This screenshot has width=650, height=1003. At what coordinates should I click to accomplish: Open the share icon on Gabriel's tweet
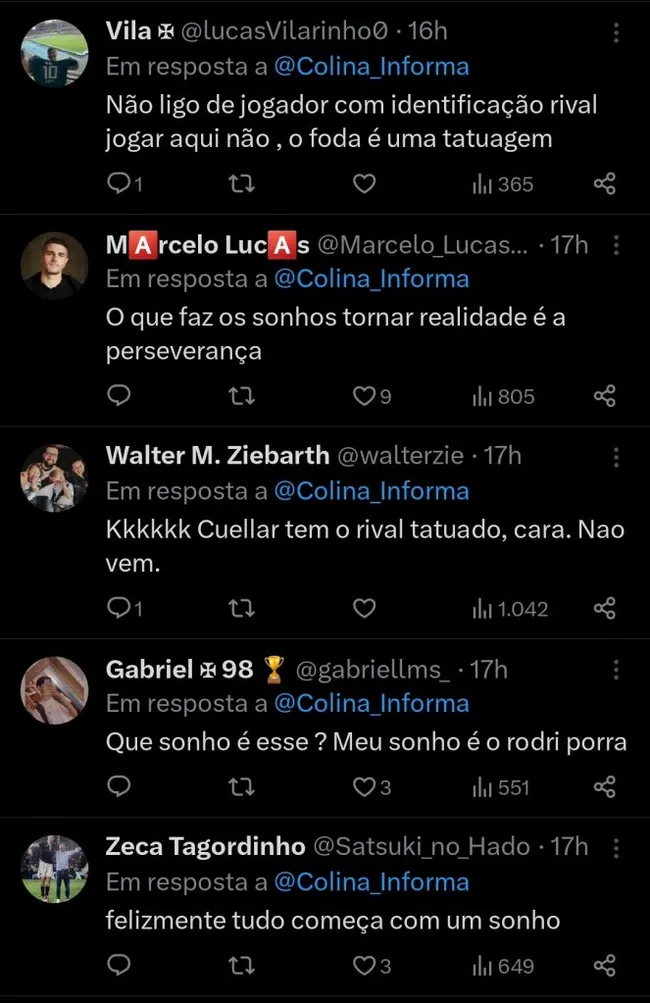[x=604, y=787]
